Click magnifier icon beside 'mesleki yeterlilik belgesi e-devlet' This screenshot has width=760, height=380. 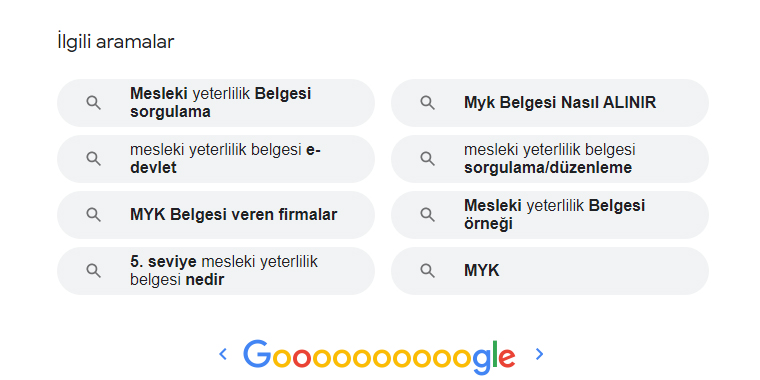click(x=94, y=159)
